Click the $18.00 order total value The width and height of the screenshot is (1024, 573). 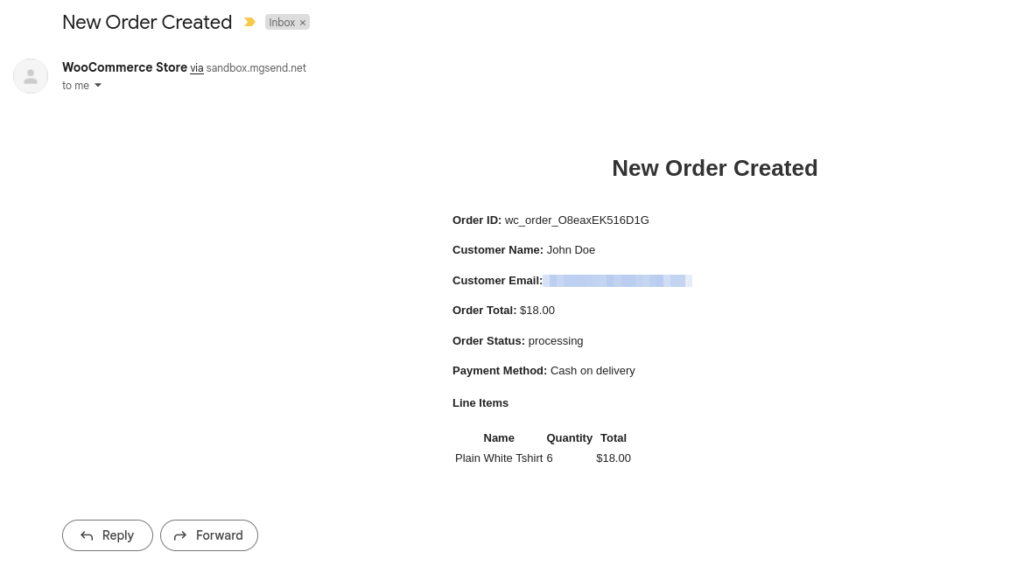(x=537, y=311)
